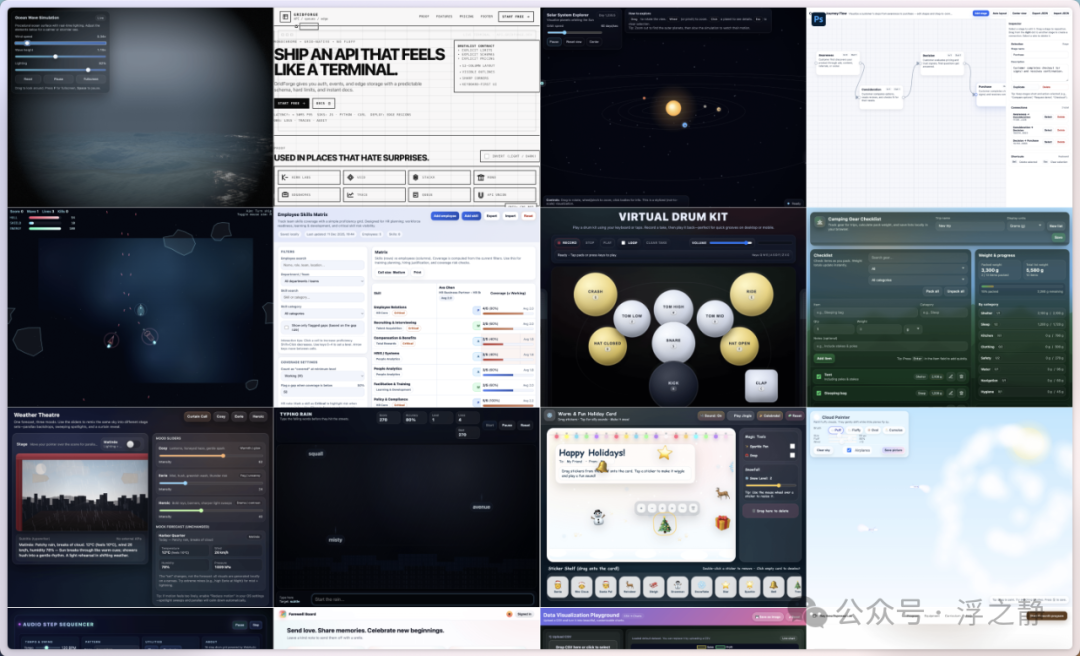Image resolution: width=1080 pixels, height=656 pixels.
Task: Hit the TOM MID pad
Action: click(714, 318)
